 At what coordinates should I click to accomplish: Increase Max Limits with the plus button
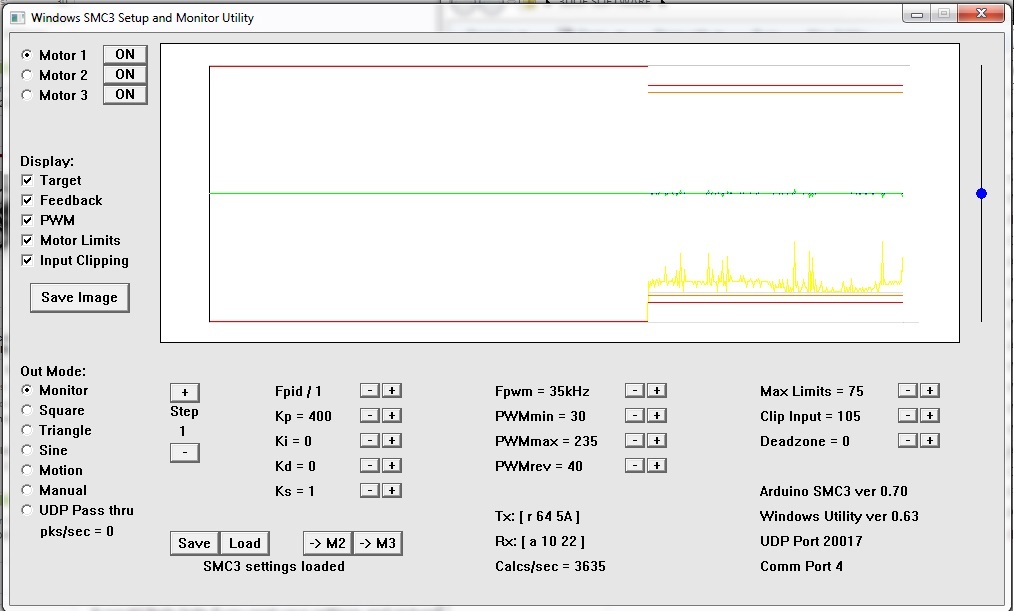pos(930,391)
